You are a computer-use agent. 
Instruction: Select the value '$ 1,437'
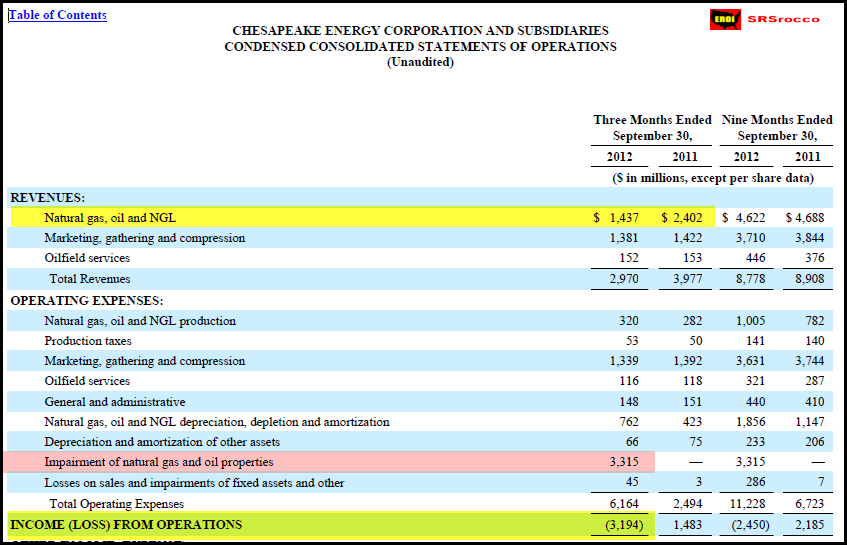(x=616, y=218)
